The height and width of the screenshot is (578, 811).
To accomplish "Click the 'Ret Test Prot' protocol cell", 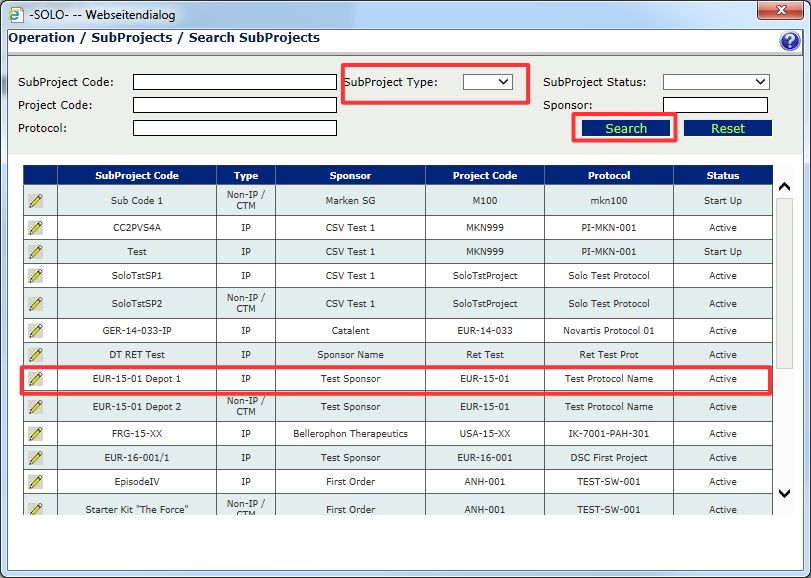I will tap(609, 355).
